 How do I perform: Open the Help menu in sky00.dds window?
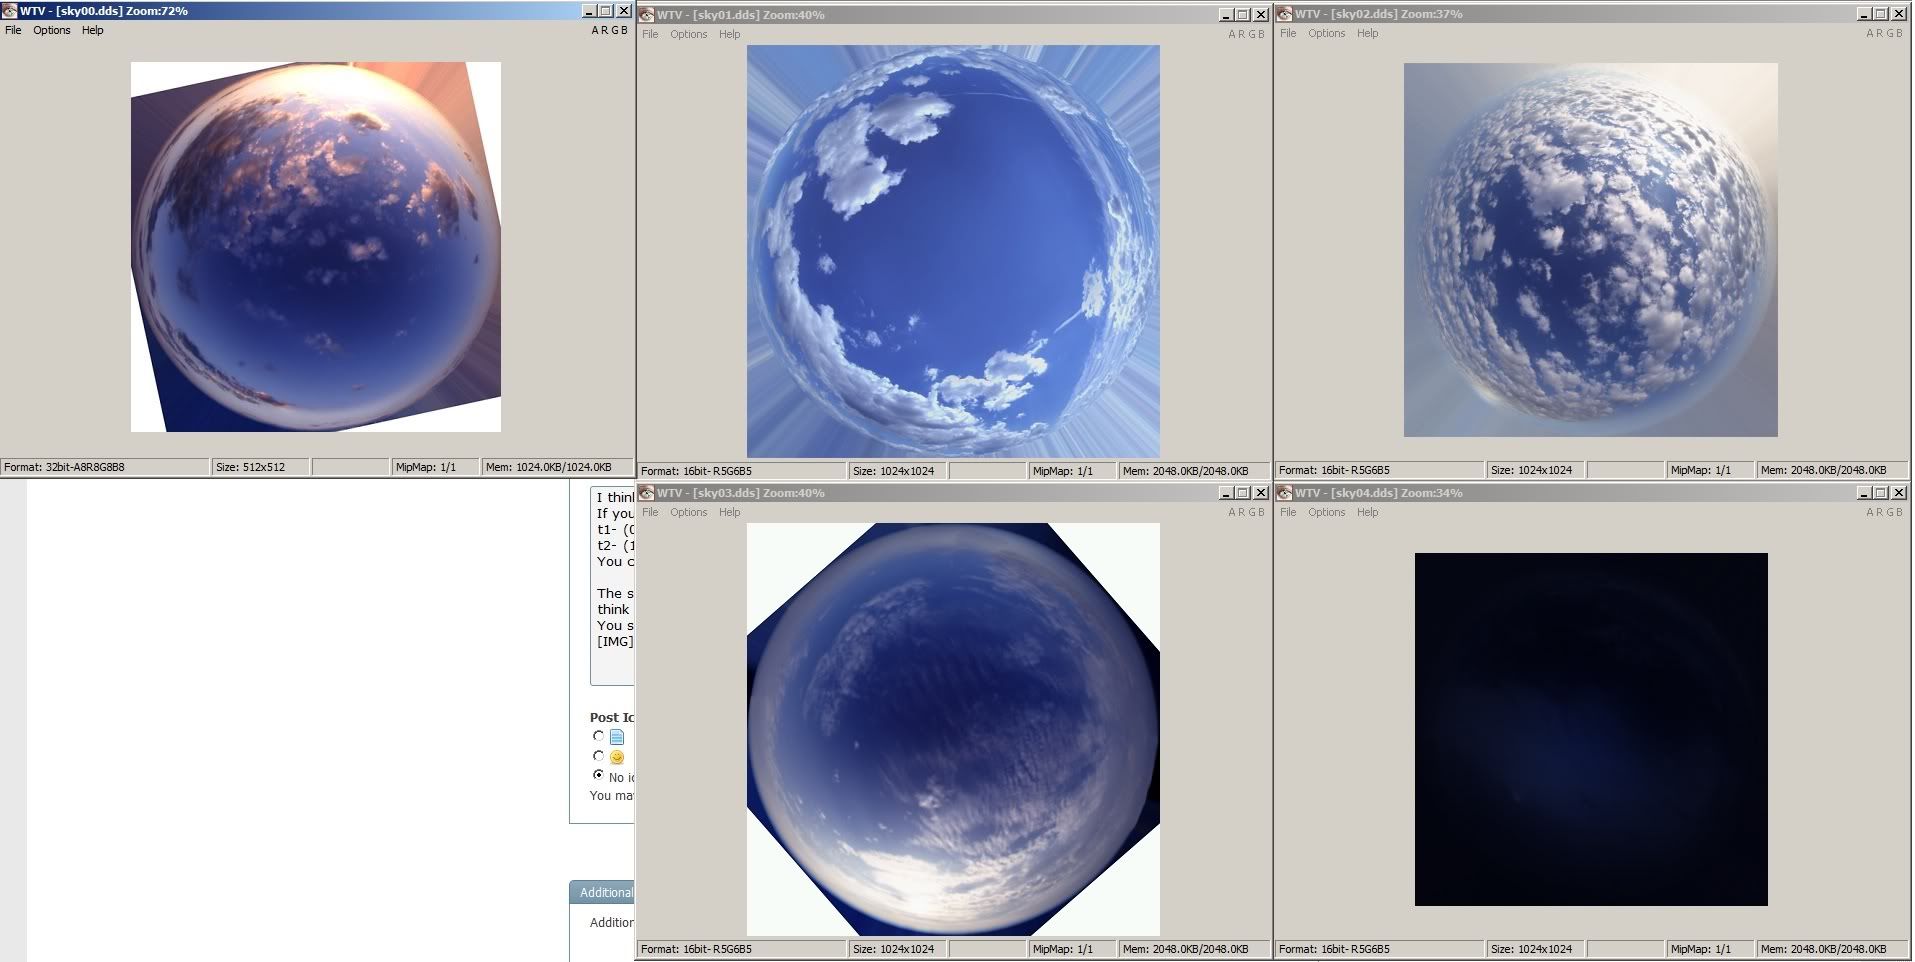point(93,30)
